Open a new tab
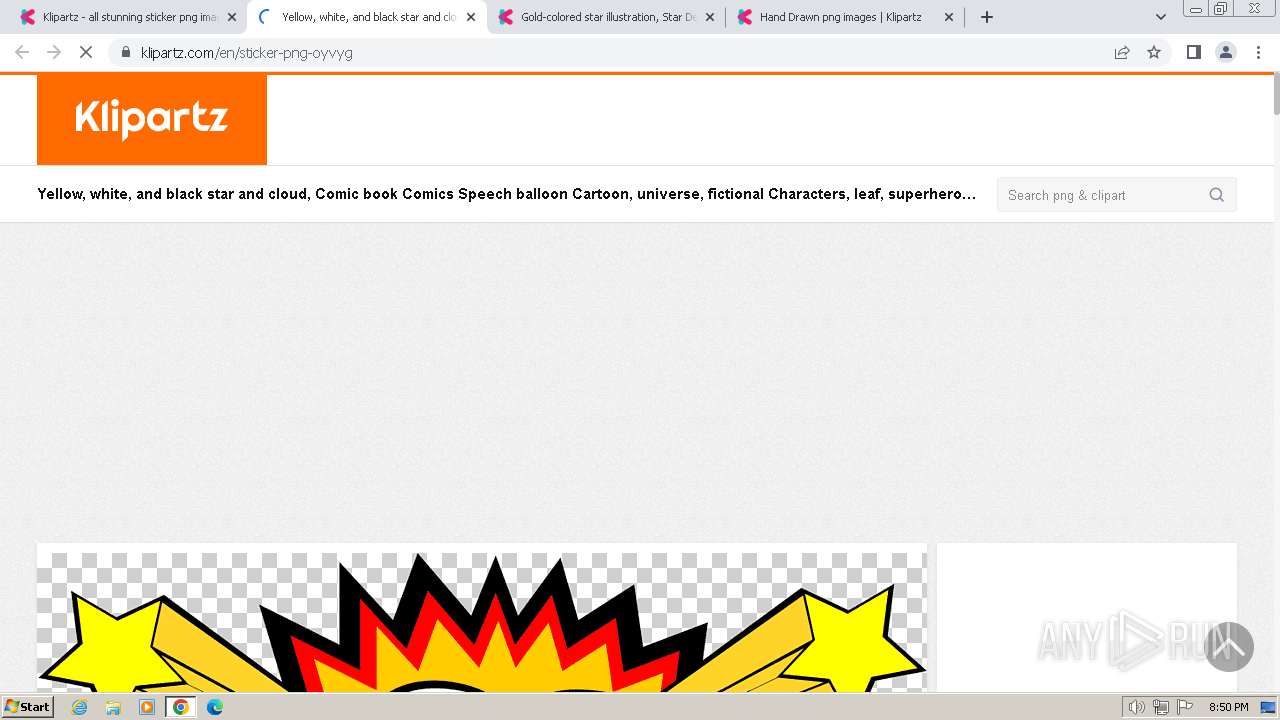This screenshot has height=720, width=1280. tap(987, 17)
